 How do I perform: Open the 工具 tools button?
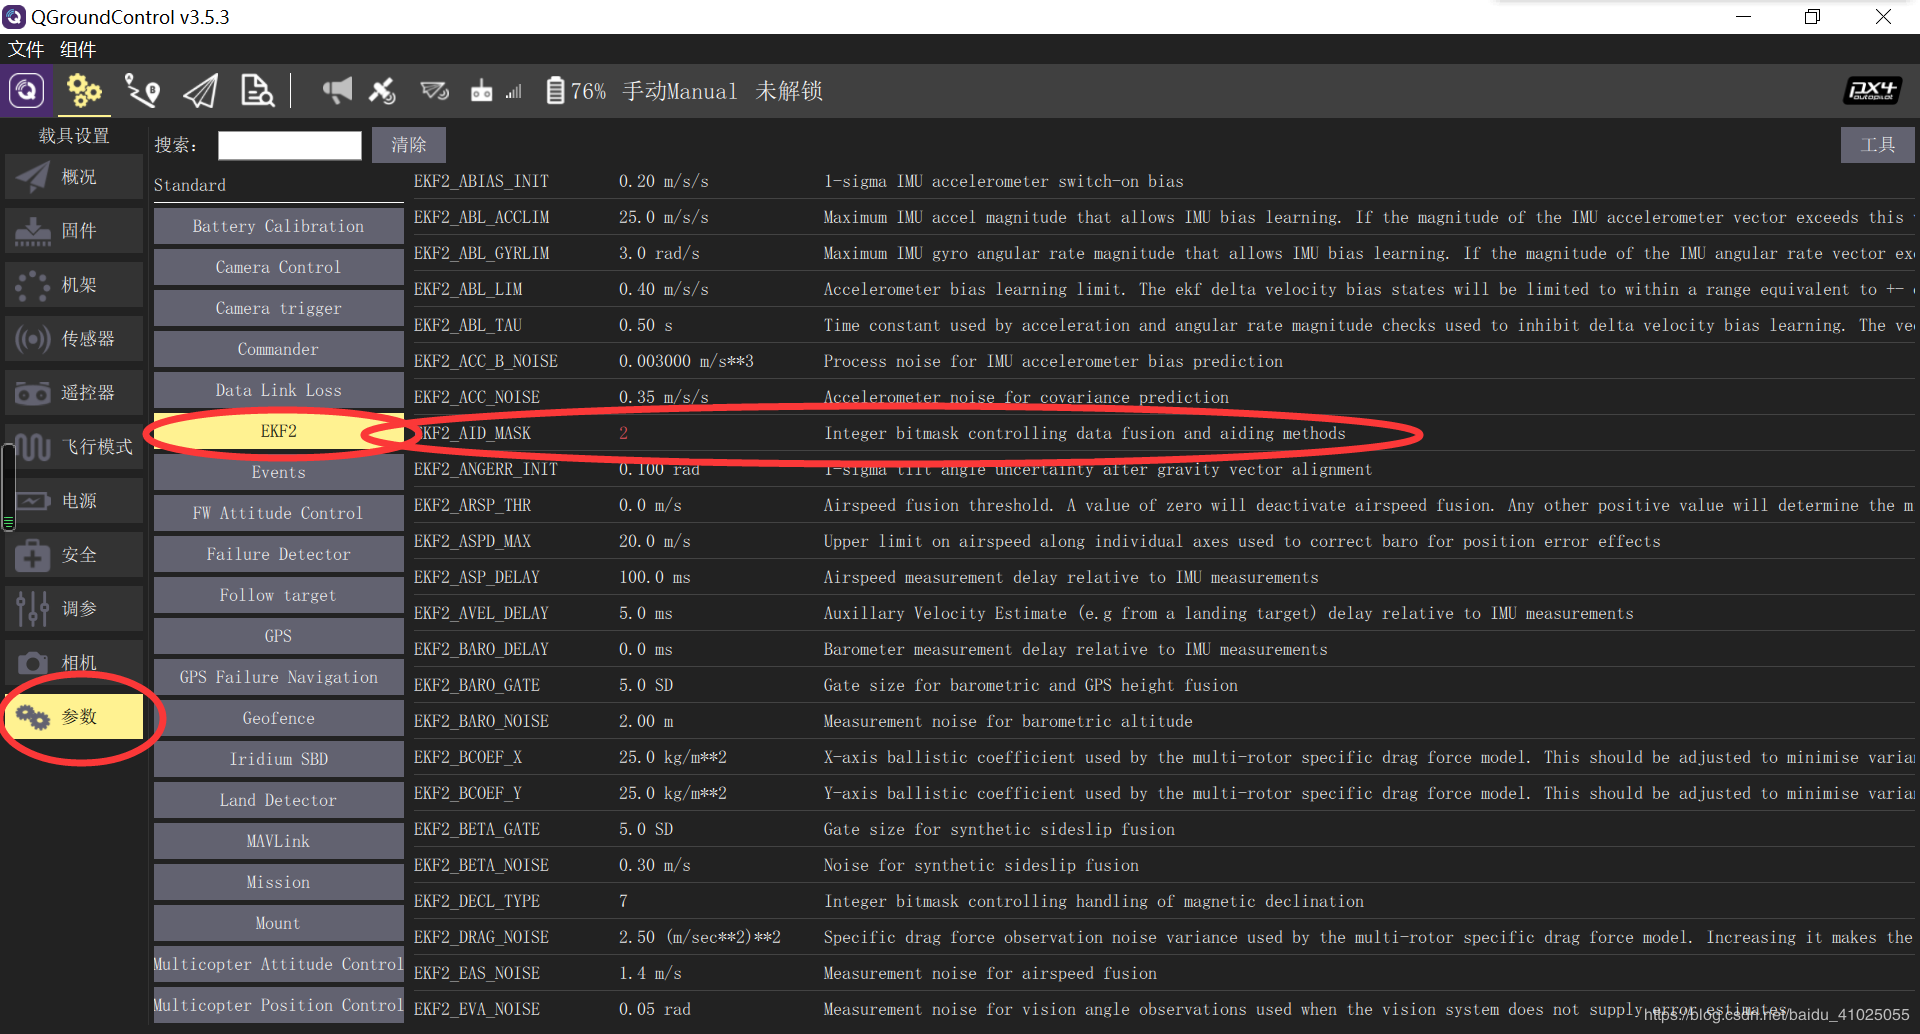point(1877,145)
